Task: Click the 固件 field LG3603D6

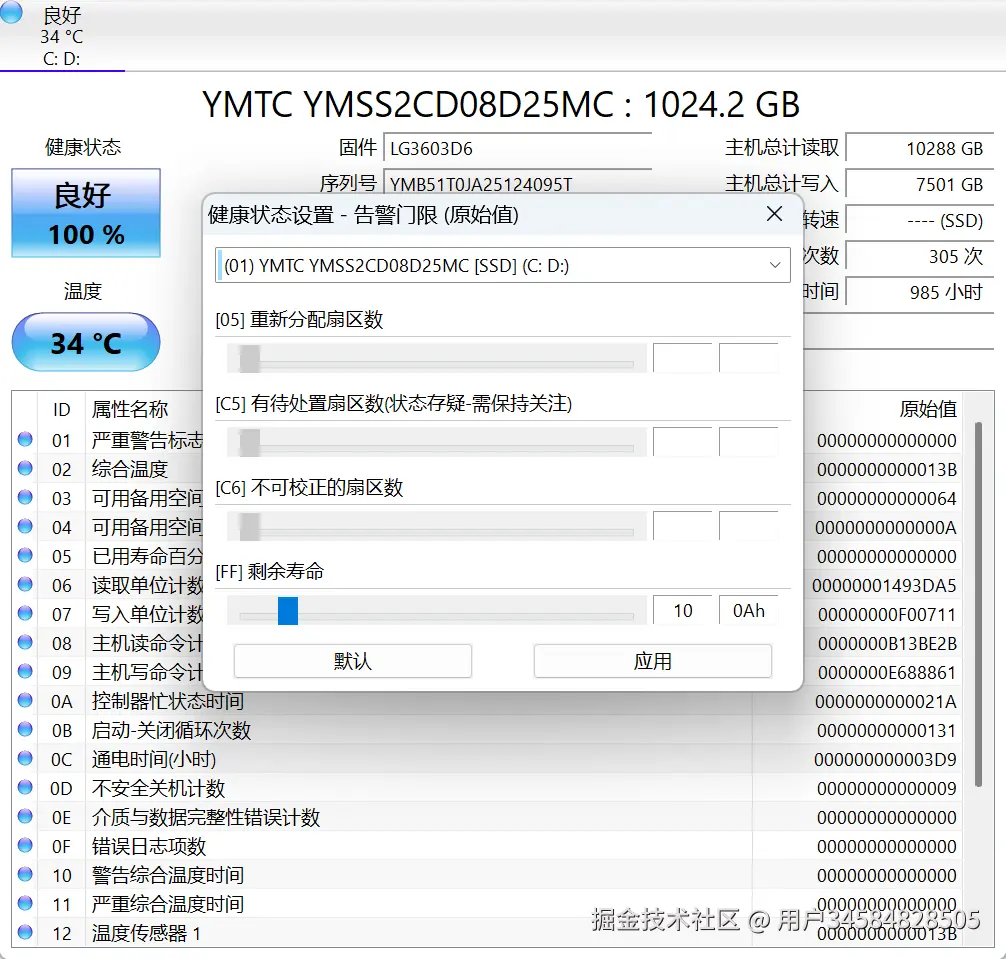Action: click(x=518, y=148)
